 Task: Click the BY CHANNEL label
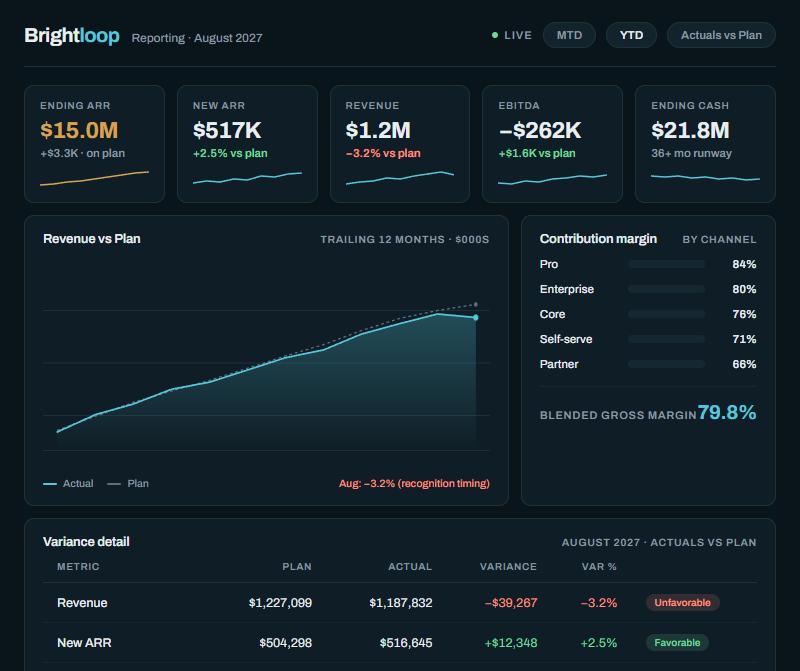pyautogui.click(x=719, y=239)
